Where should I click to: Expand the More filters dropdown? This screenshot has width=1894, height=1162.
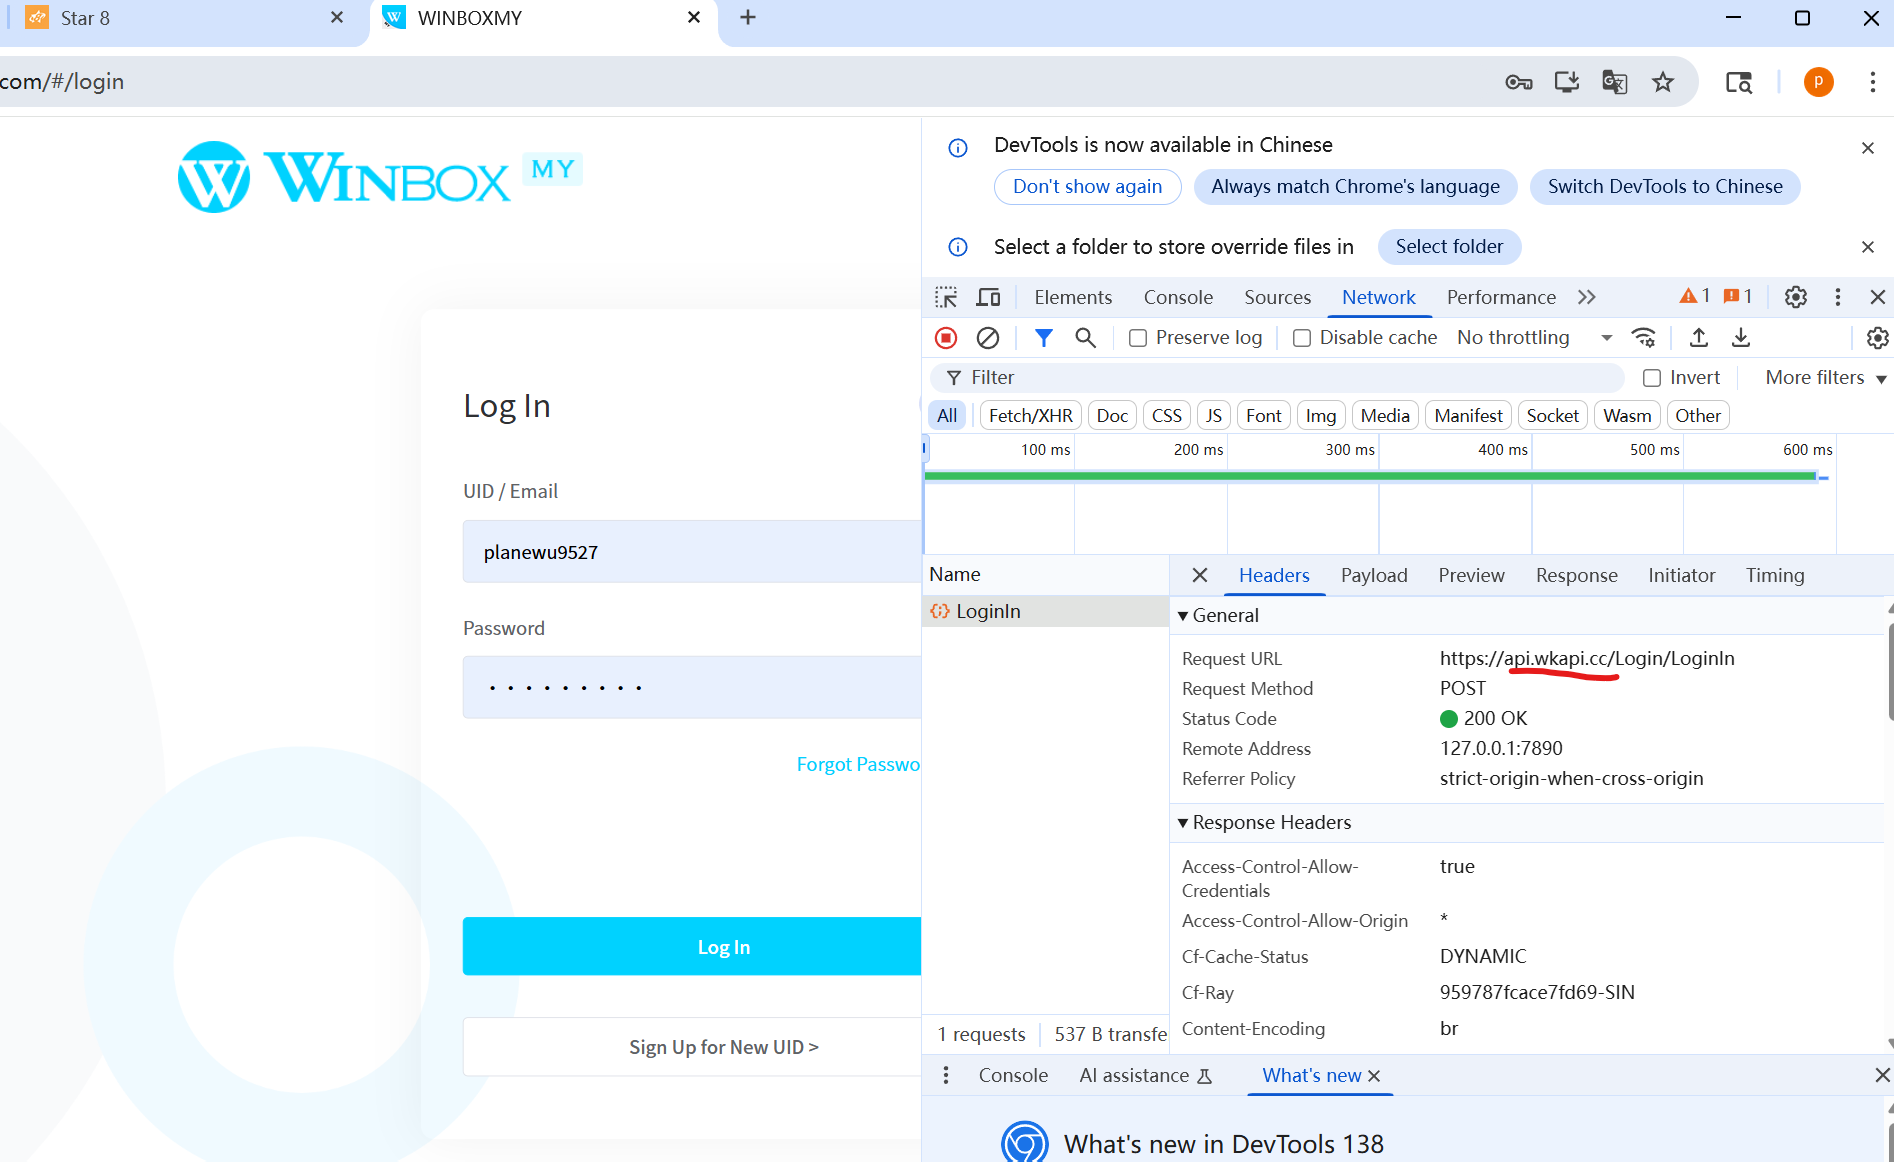click(1825, 378)
